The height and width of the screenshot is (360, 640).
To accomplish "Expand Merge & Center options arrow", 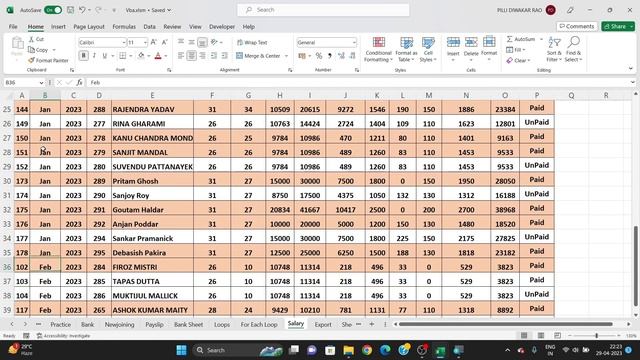I will (x=286, y=56).
